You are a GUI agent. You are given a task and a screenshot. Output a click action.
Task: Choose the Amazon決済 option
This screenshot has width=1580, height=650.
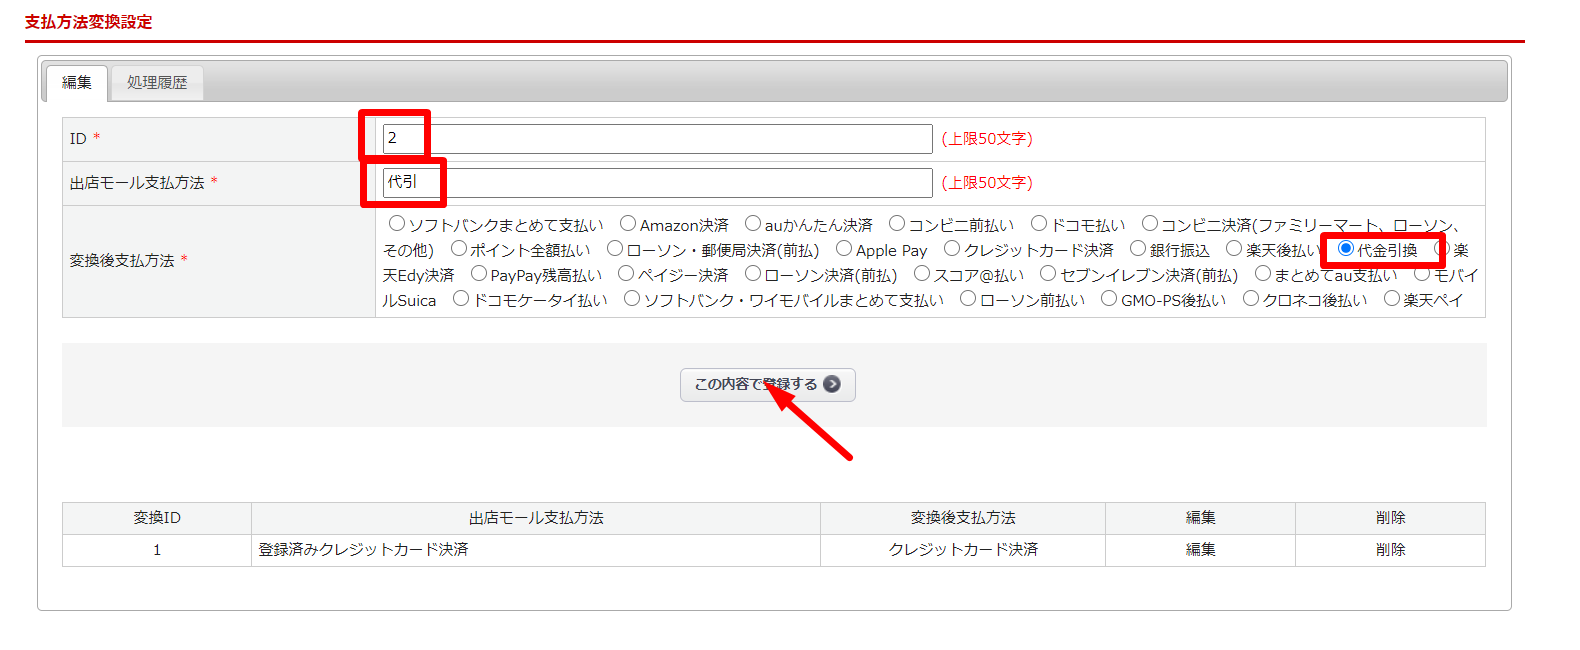628,223
